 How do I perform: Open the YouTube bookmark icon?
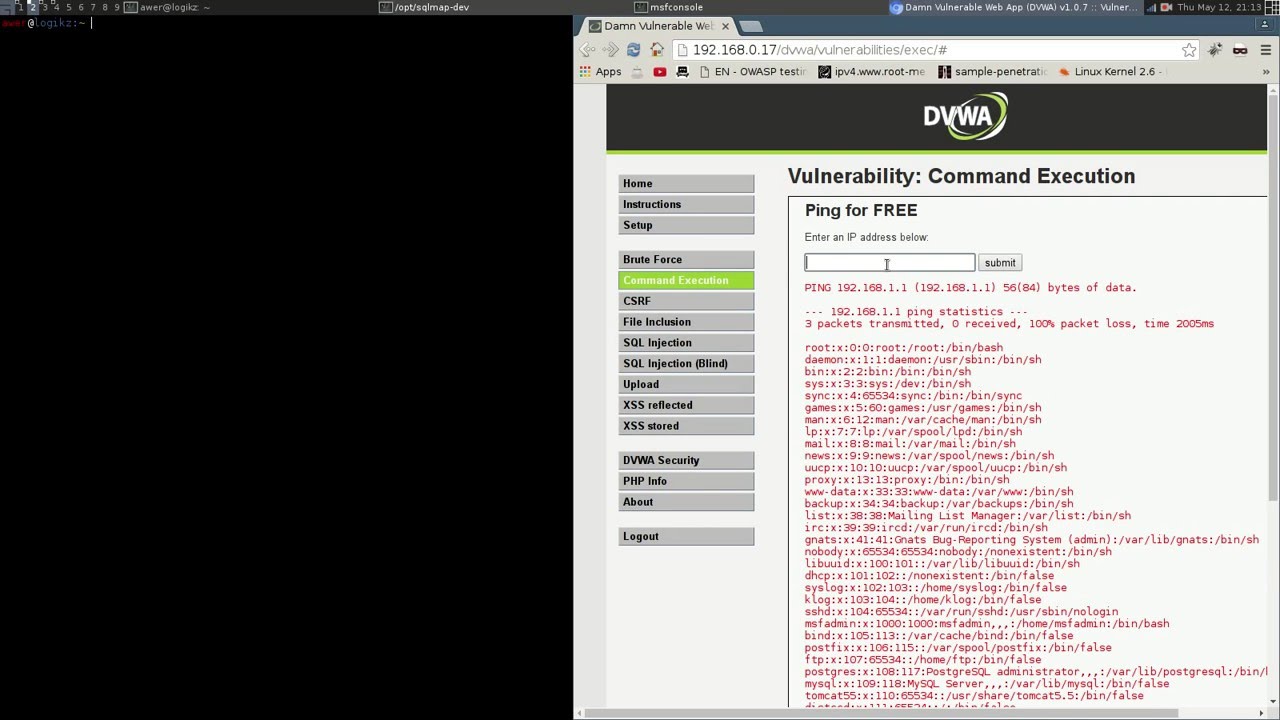(660, 72)
